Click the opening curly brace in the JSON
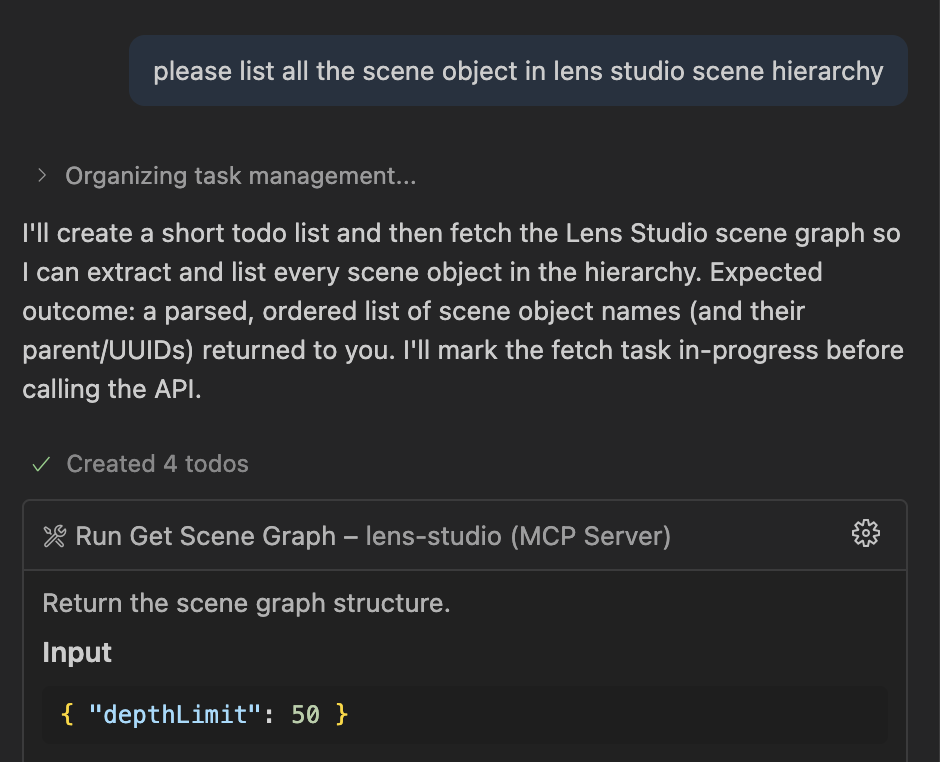Screen dimensions: 940x762 (67, 714)
